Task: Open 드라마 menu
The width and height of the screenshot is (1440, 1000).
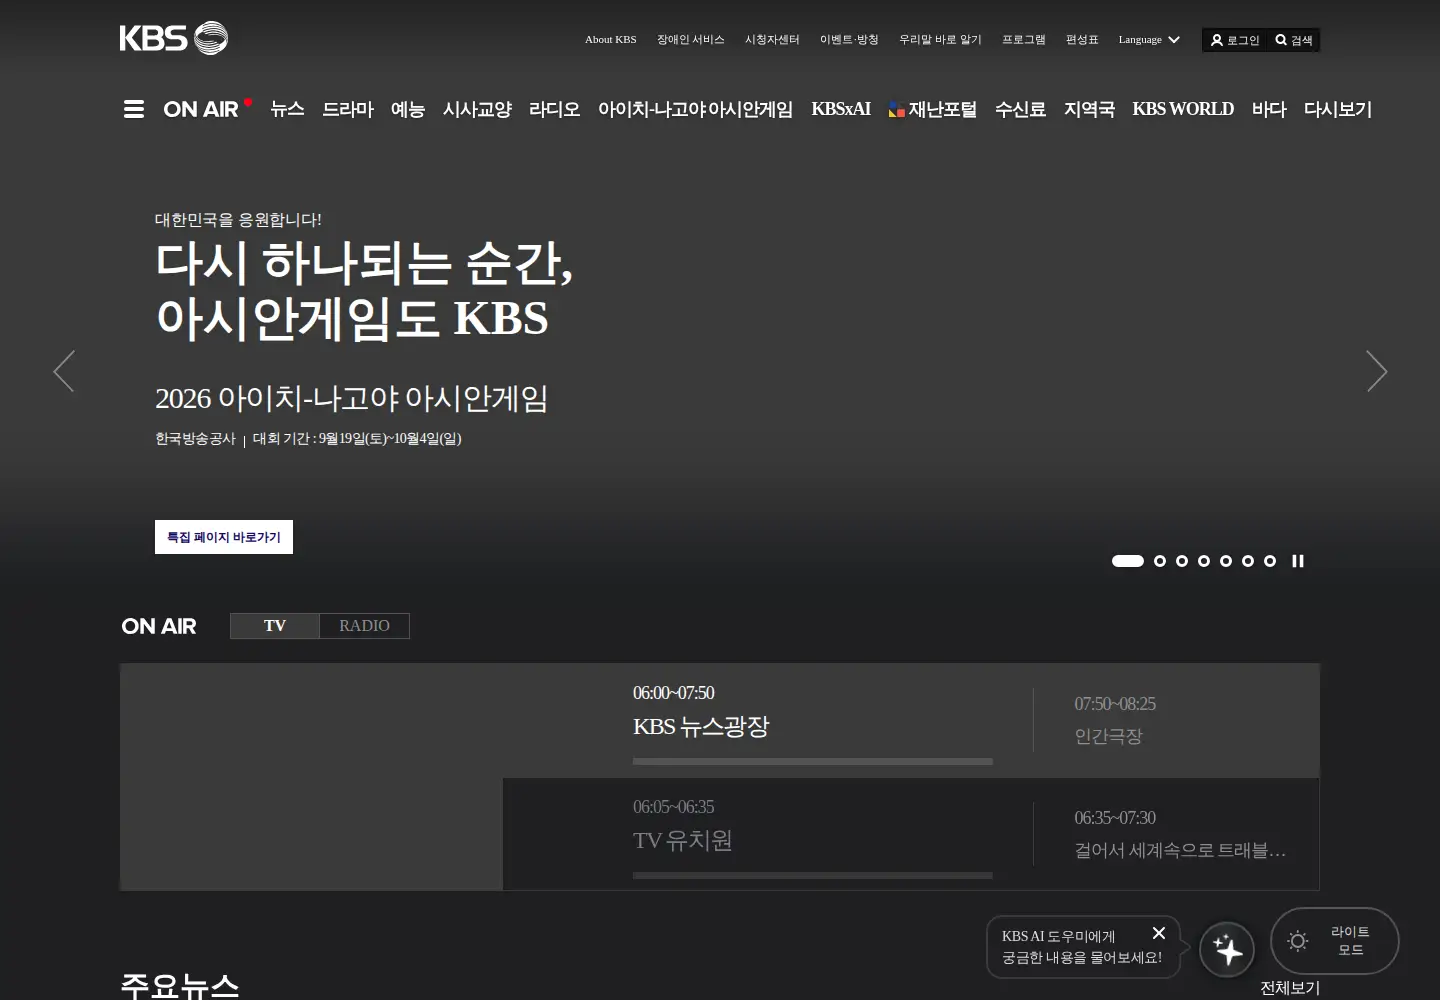Action: point(348,109)
